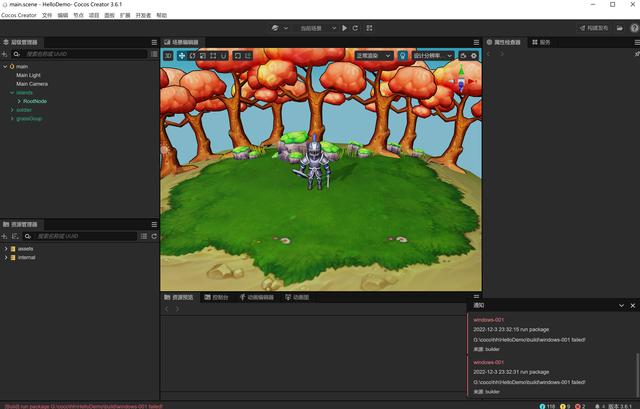Expand the grassGroup node arrow
The image size is (640, 409).
pos(12,118)
